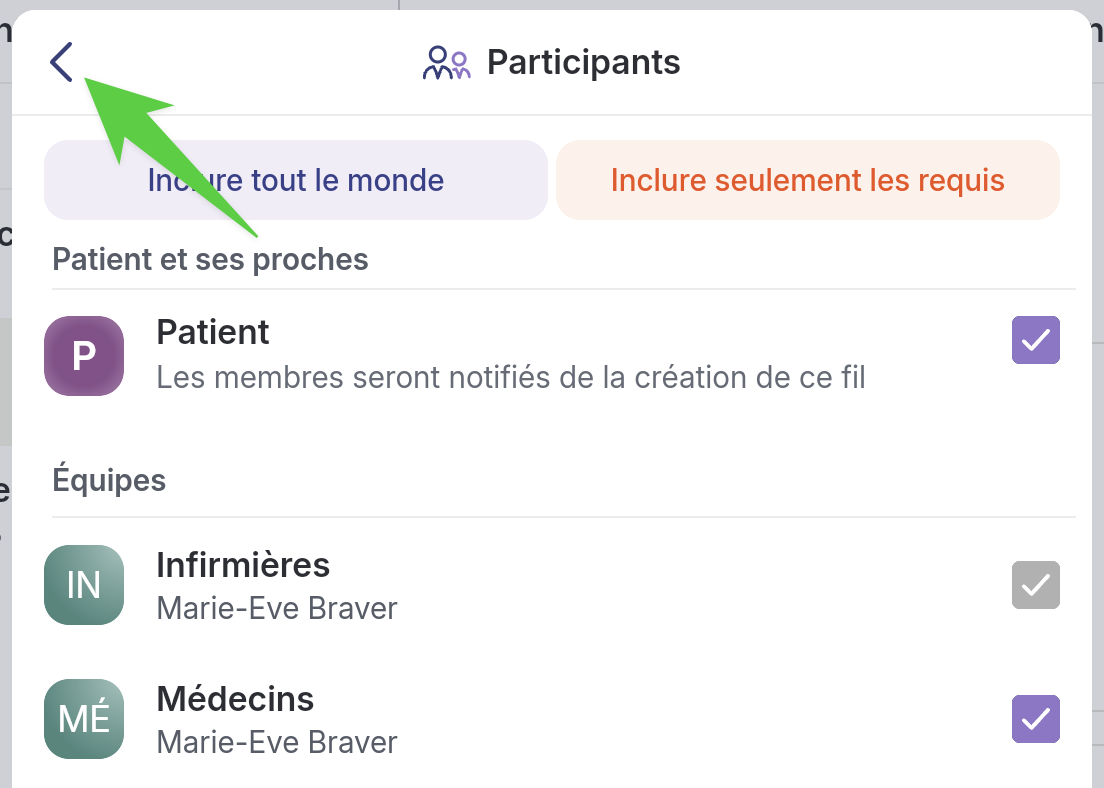Uncheck the Patient checkbox
The width and height of the screenshot is (1104, 788).
click(1035, 340)
